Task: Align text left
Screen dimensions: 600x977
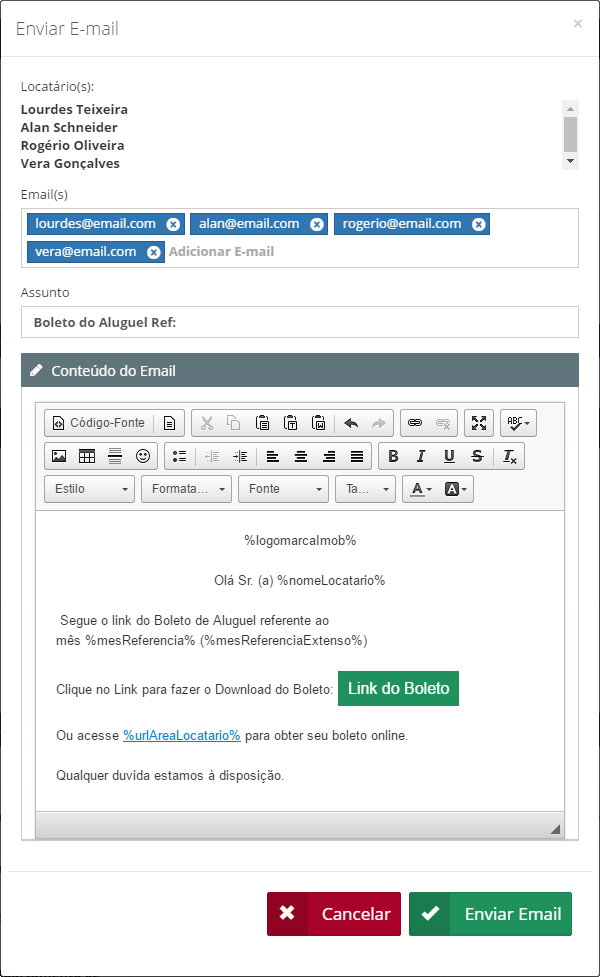Action: [x=273, y=456]
